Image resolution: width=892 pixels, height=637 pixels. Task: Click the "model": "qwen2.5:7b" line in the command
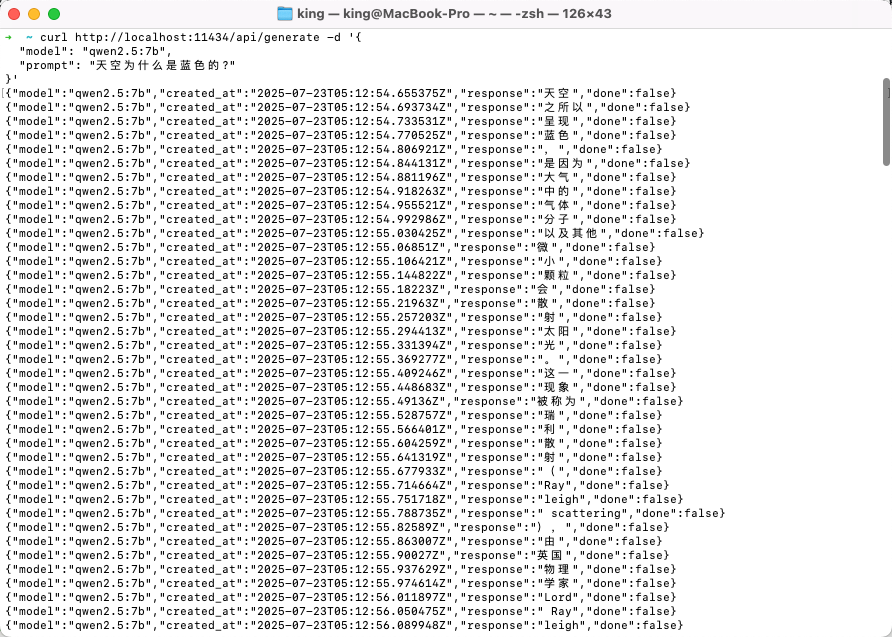pyautogui.click(x=96, y=51)
